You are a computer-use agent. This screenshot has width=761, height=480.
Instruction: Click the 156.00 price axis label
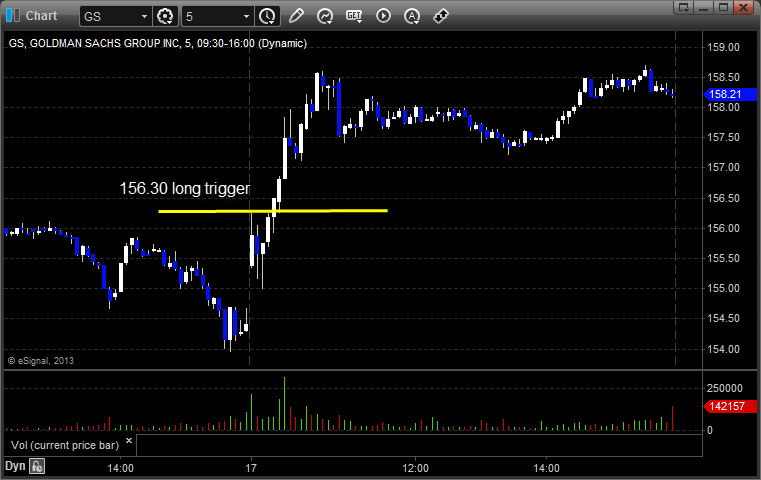pos(723,228)
